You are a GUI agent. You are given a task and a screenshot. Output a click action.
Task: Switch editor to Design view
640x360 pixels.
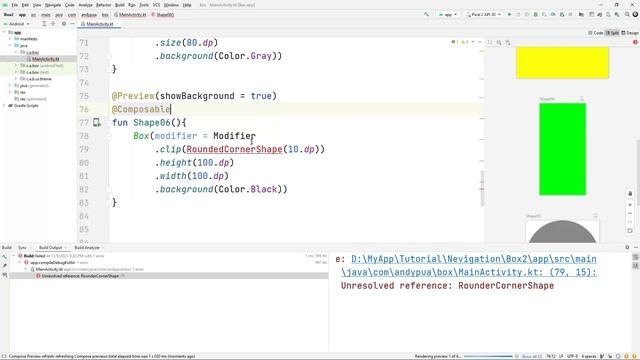point(630,33)
